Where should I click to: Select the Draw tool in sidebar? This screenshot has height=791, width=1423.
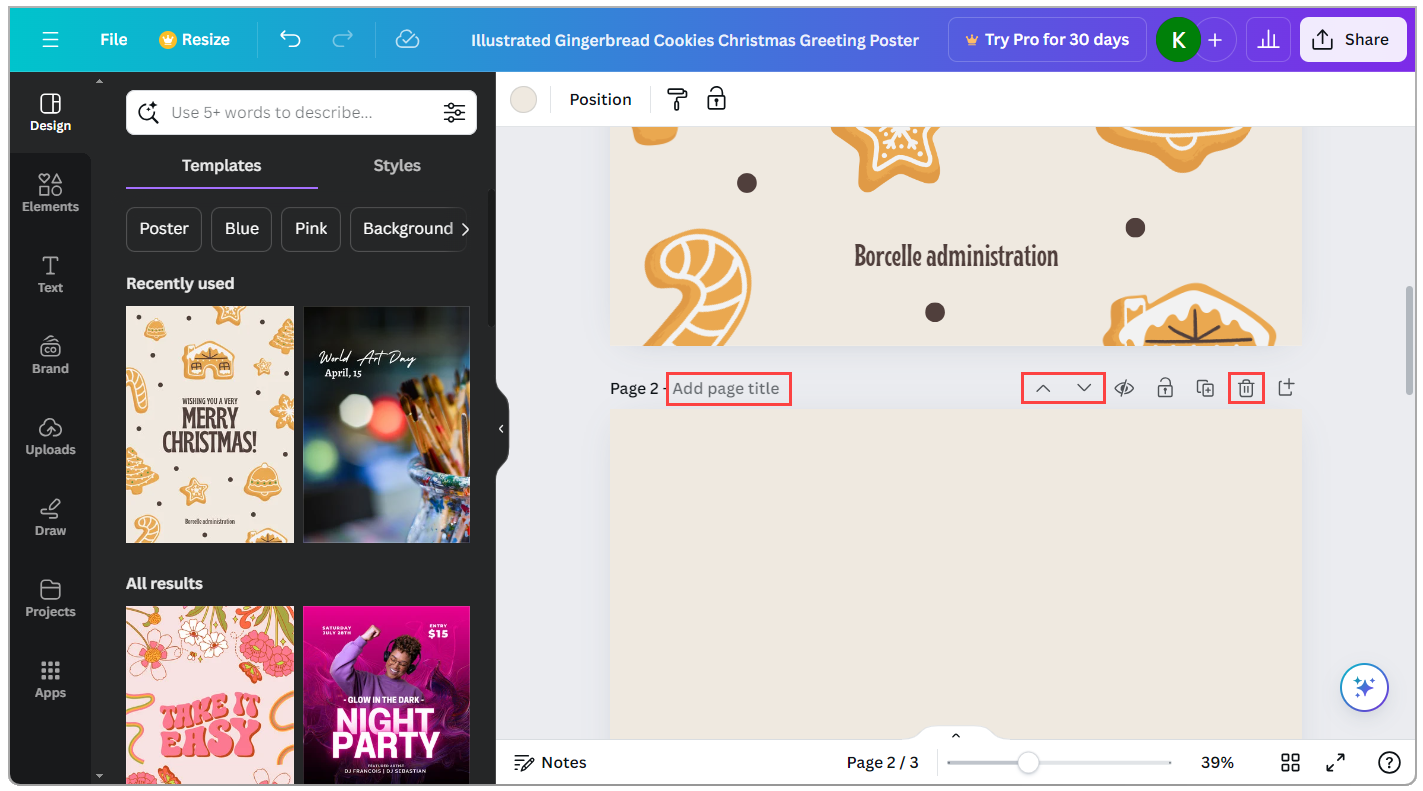(x=49, y=516)
